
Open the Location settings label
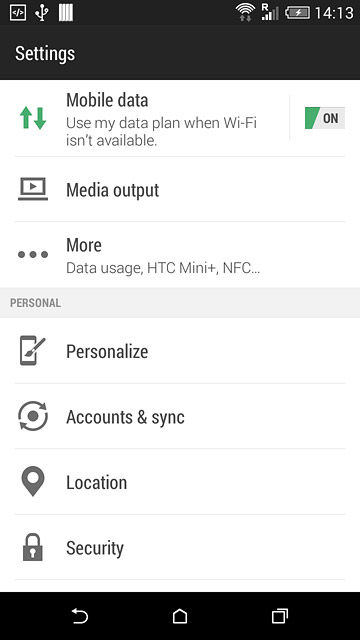[x=96, y=482]
